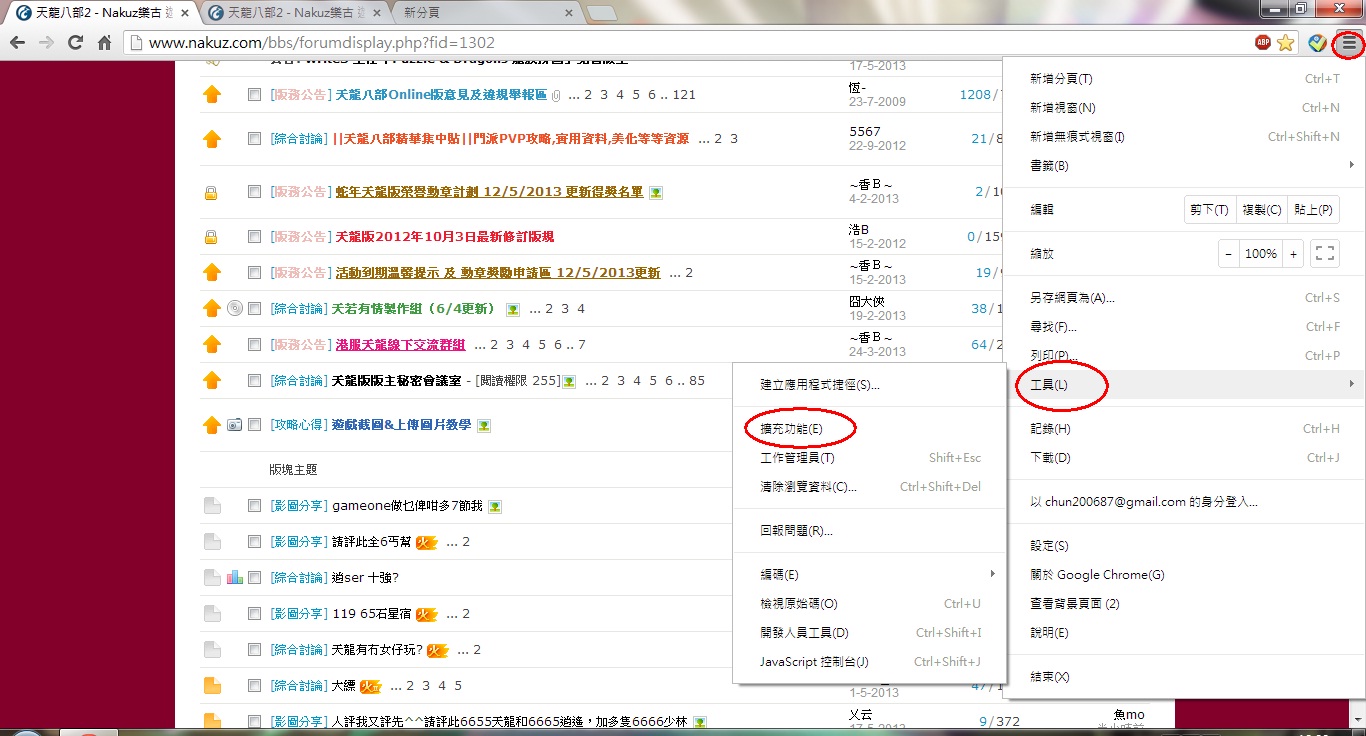Screen dimensions: 1366x736
Task: Close the first 天龍八部2 tab
Action: [x=184, y=13]
